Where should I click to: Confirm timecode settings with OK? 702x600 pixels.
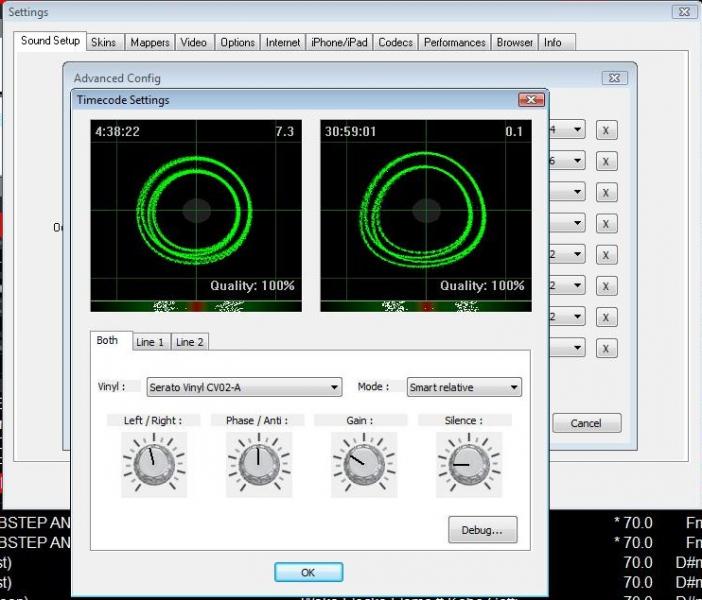point(308,572)
